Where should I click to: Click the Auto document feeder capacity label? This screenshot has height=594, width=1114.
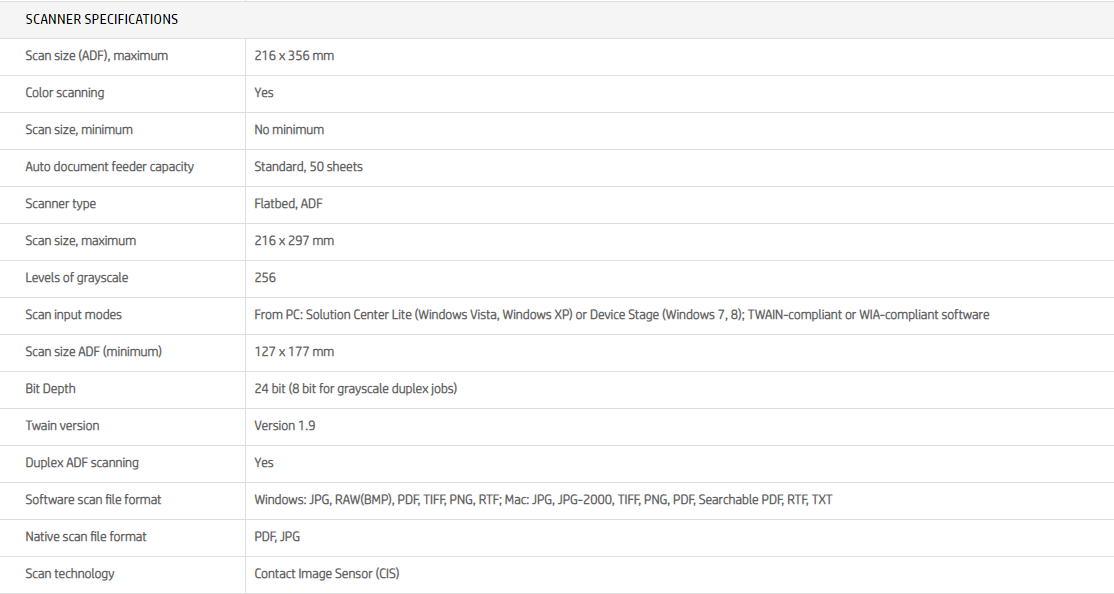click(x=110, y=167)
